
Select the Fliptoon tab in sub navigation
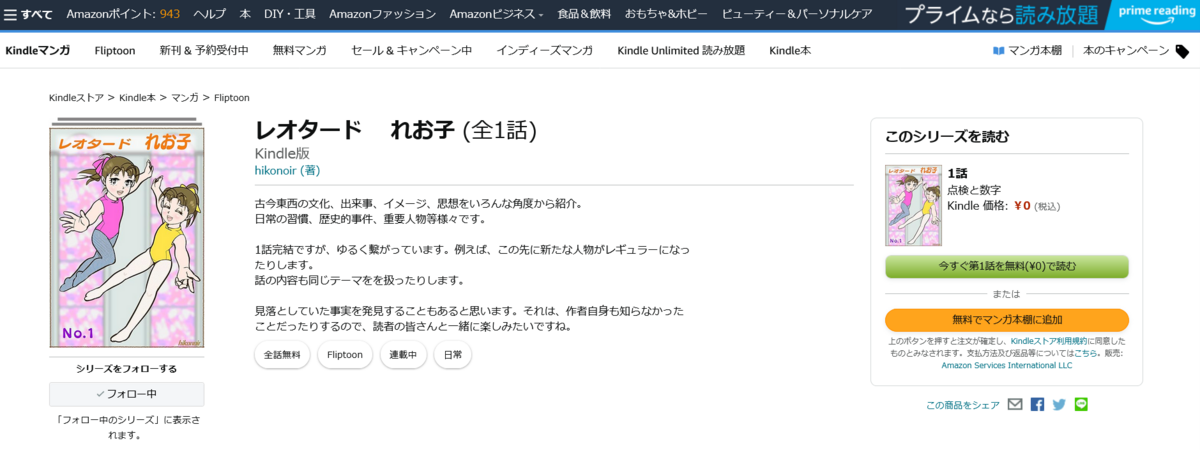pos(115,50)
